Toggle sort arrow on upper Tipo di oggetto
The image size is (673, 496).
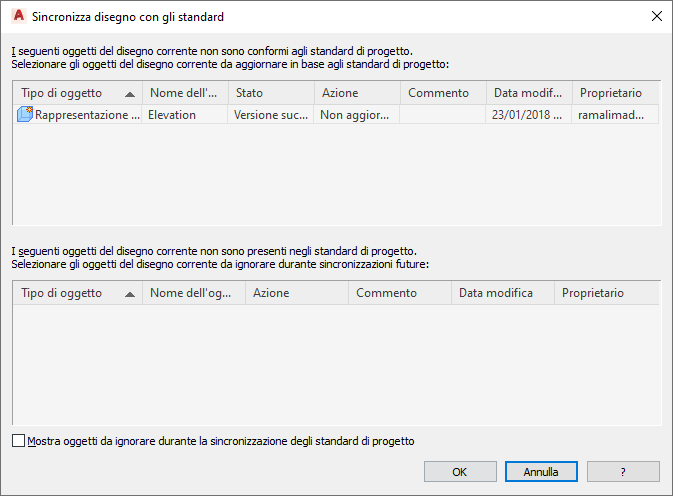tap(130, 93)
